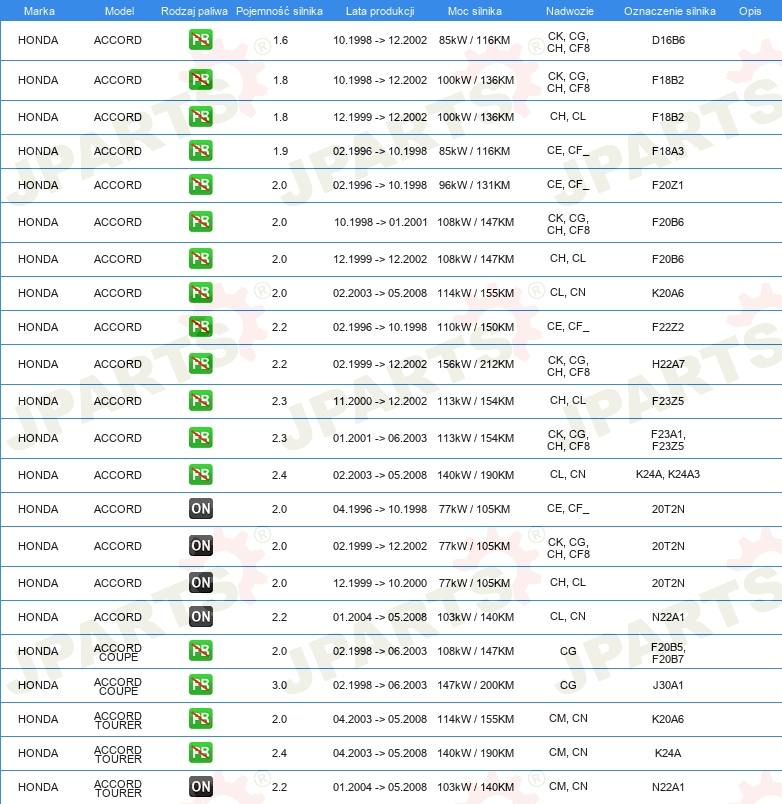This screenshot has width=782, height=804.
Task: Click the Moc silnika column header
Action: coord(475,11)
